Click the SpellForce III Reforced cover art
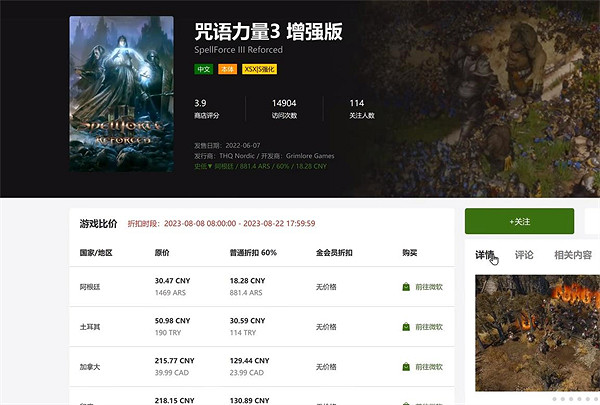600x405 pixels. tap(121, 94)
